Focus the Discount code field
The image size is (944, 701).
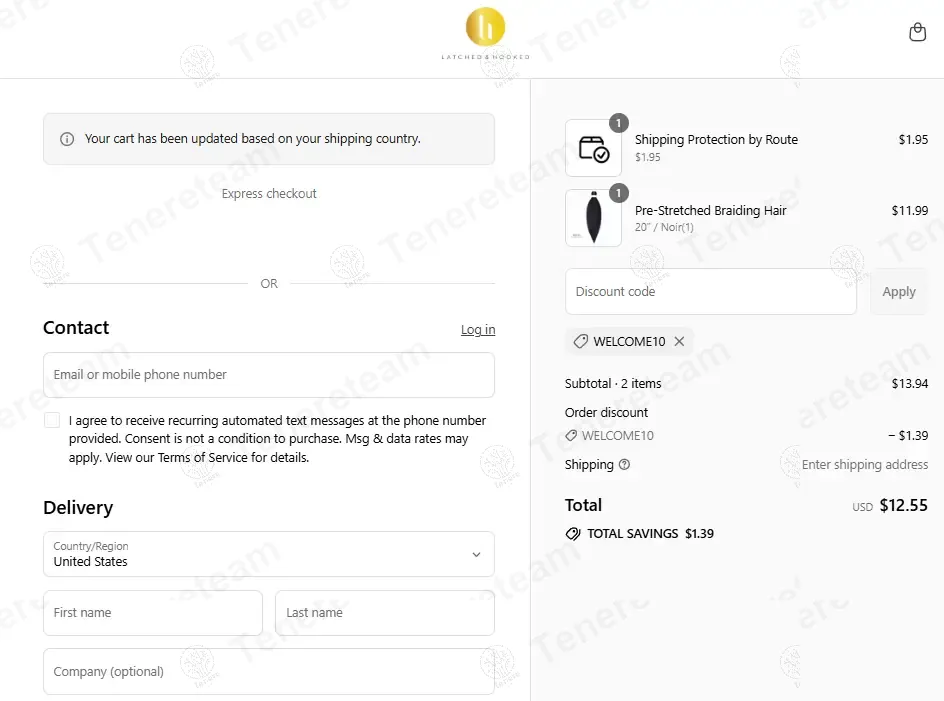710,291
